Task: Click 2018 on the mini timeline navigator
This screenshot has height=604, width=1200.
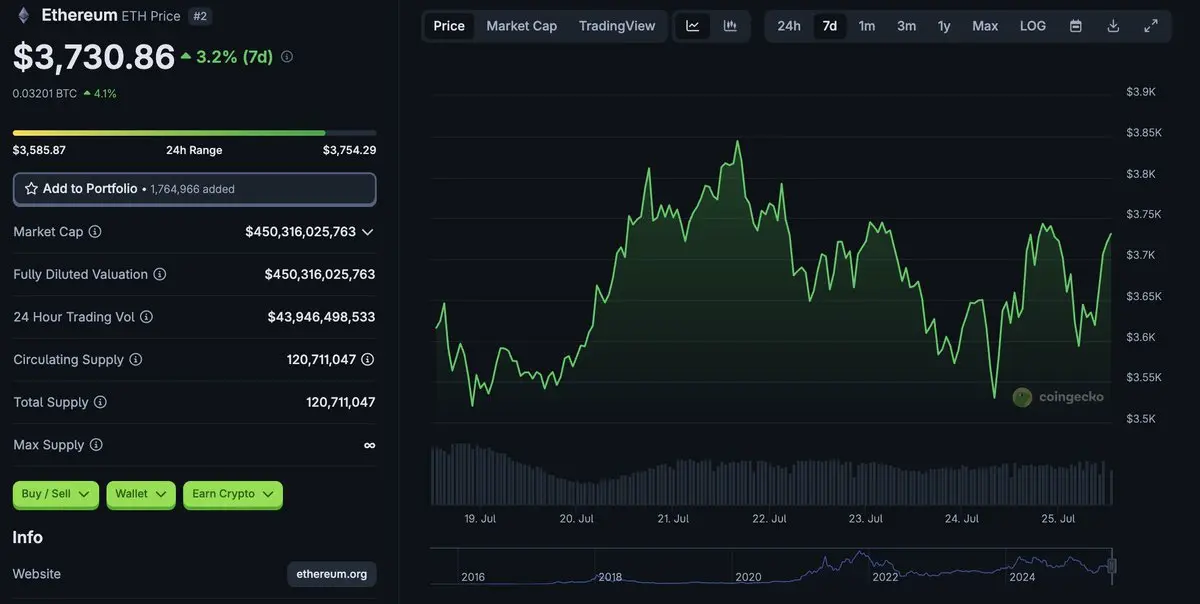Action: click(610, 577)
